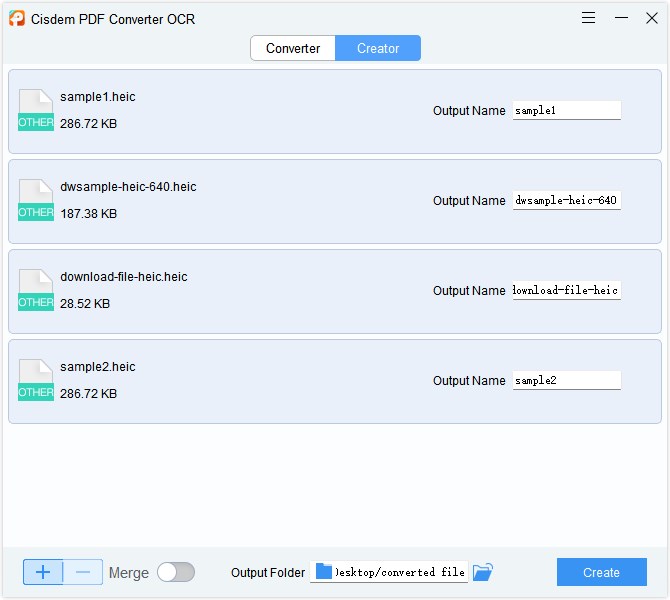Close the Cisdem PDF Converter window
The height and width of the screenshot is (600, 670).
coord(652,18)
